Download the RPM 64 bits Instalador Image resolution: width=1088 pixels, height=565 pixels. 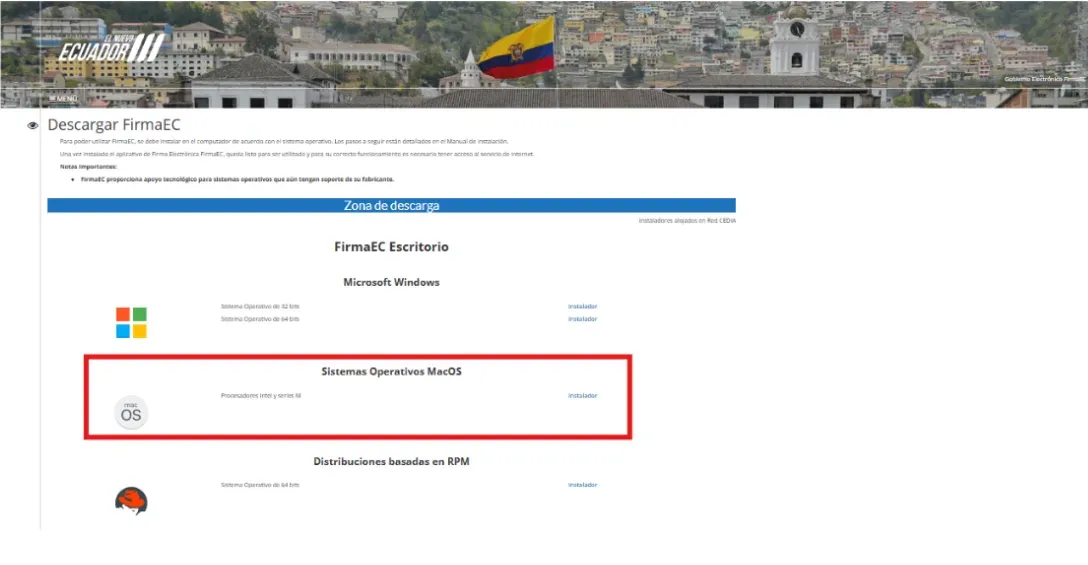[x=583, y=485]
